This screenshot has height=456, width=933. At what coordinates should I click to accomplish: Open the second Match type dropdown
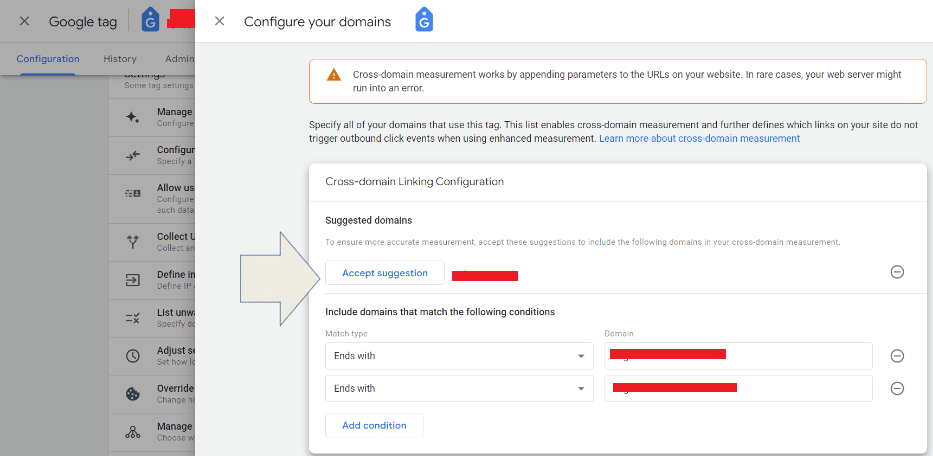click(459, 388)
